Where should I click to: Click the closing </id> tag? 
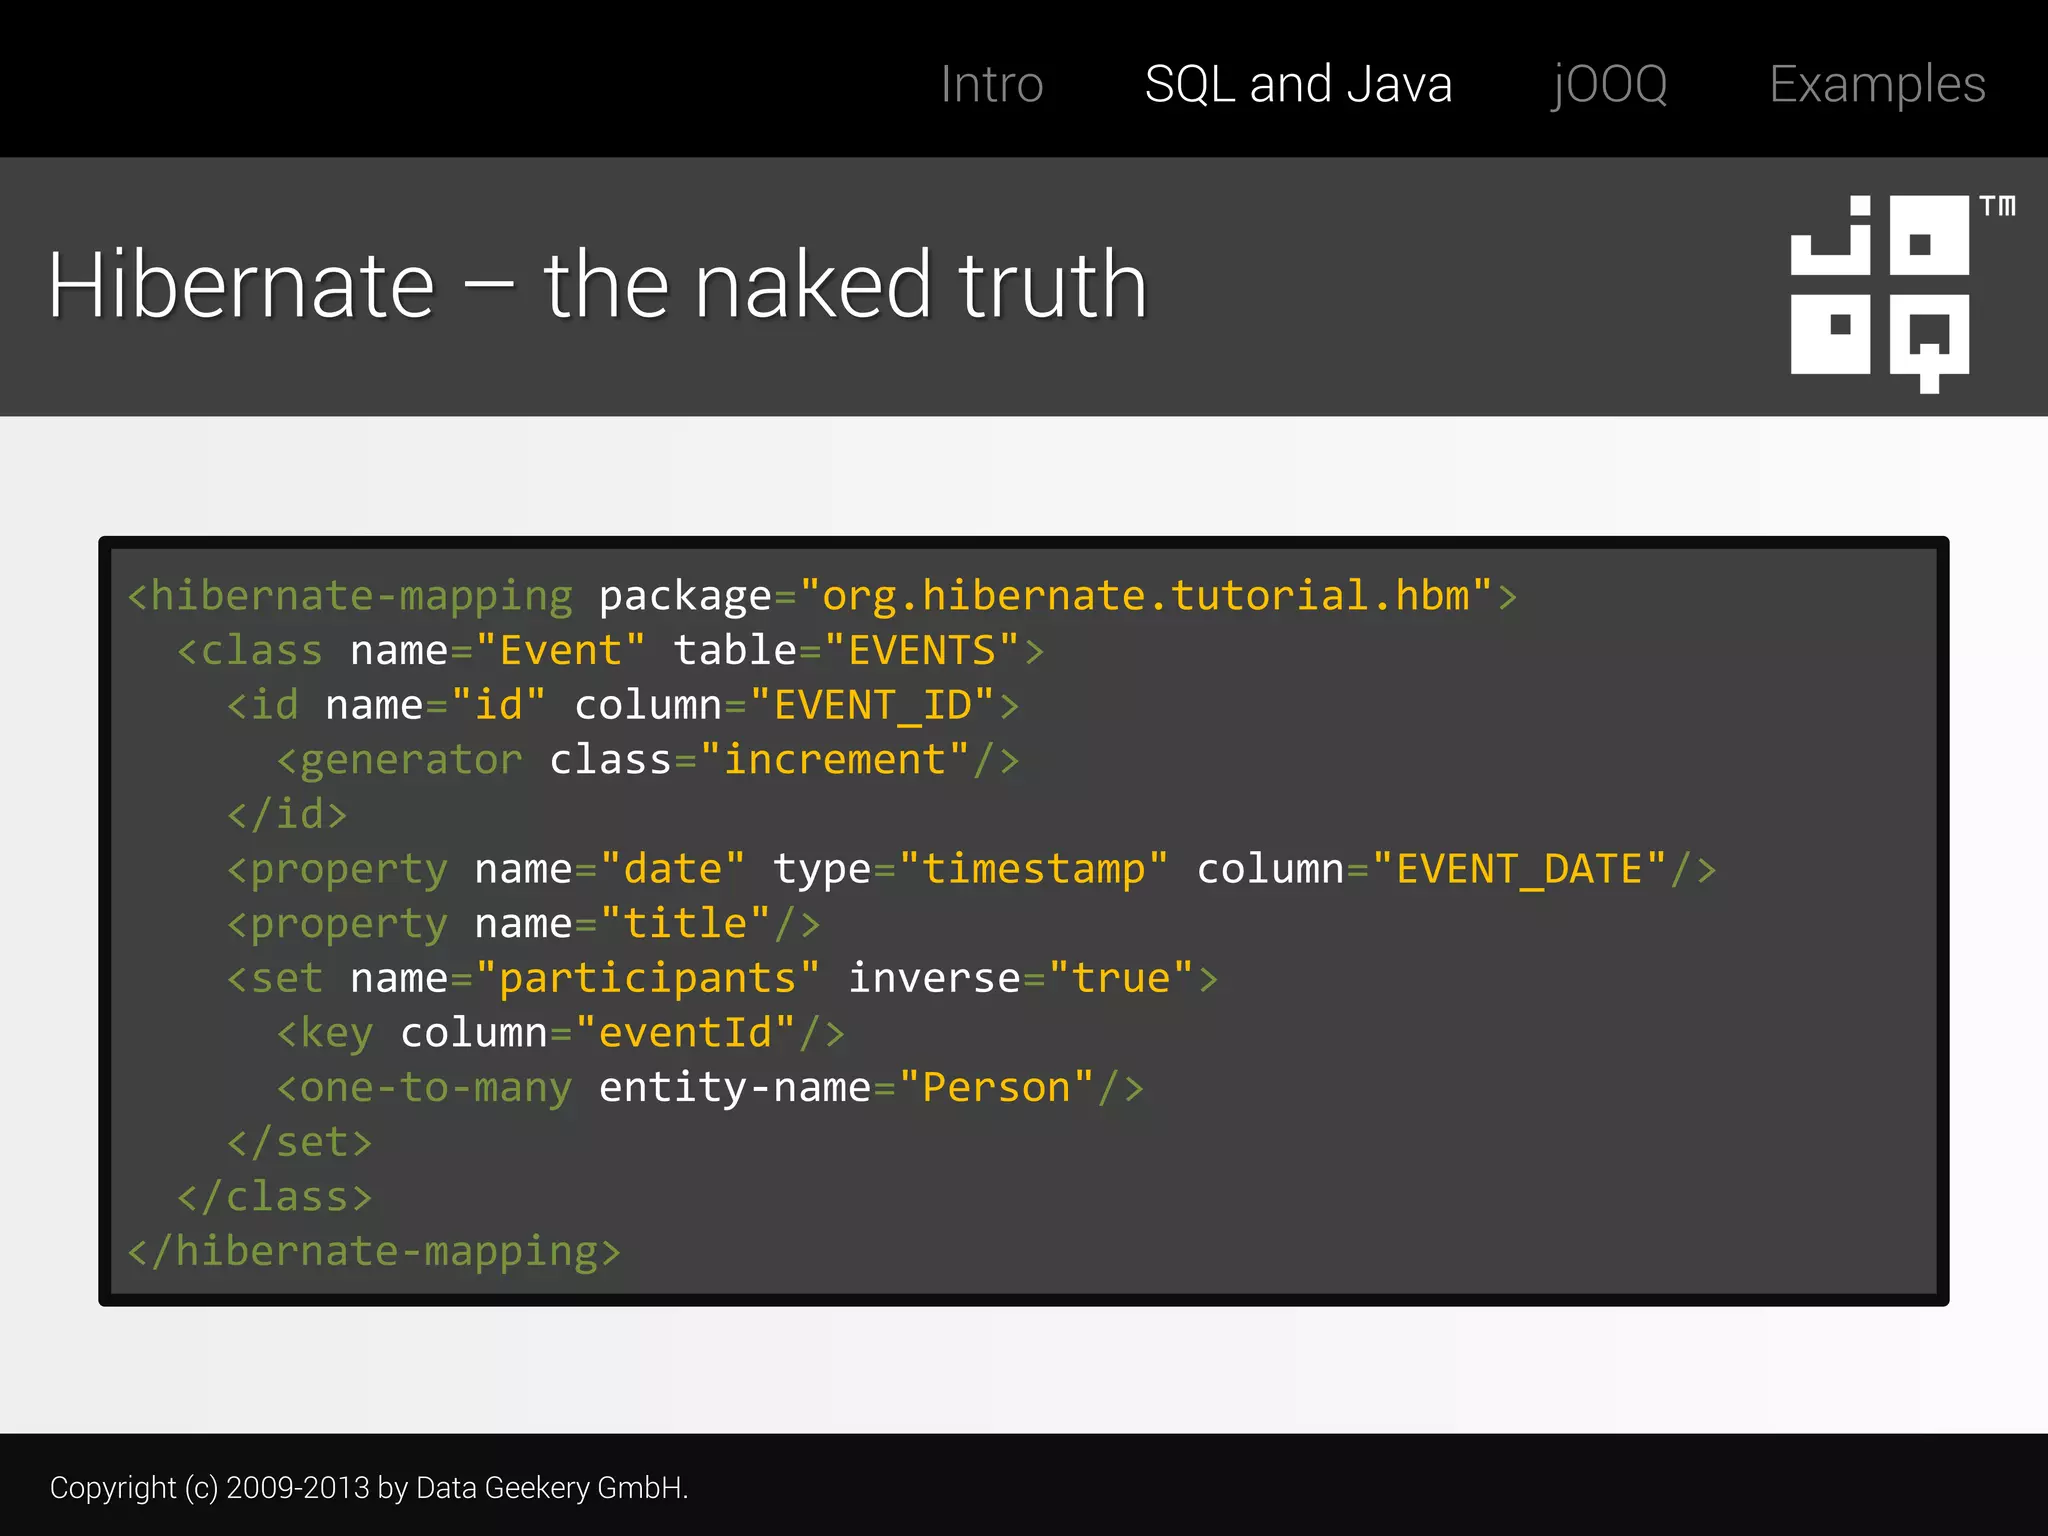tap(287, 815)
